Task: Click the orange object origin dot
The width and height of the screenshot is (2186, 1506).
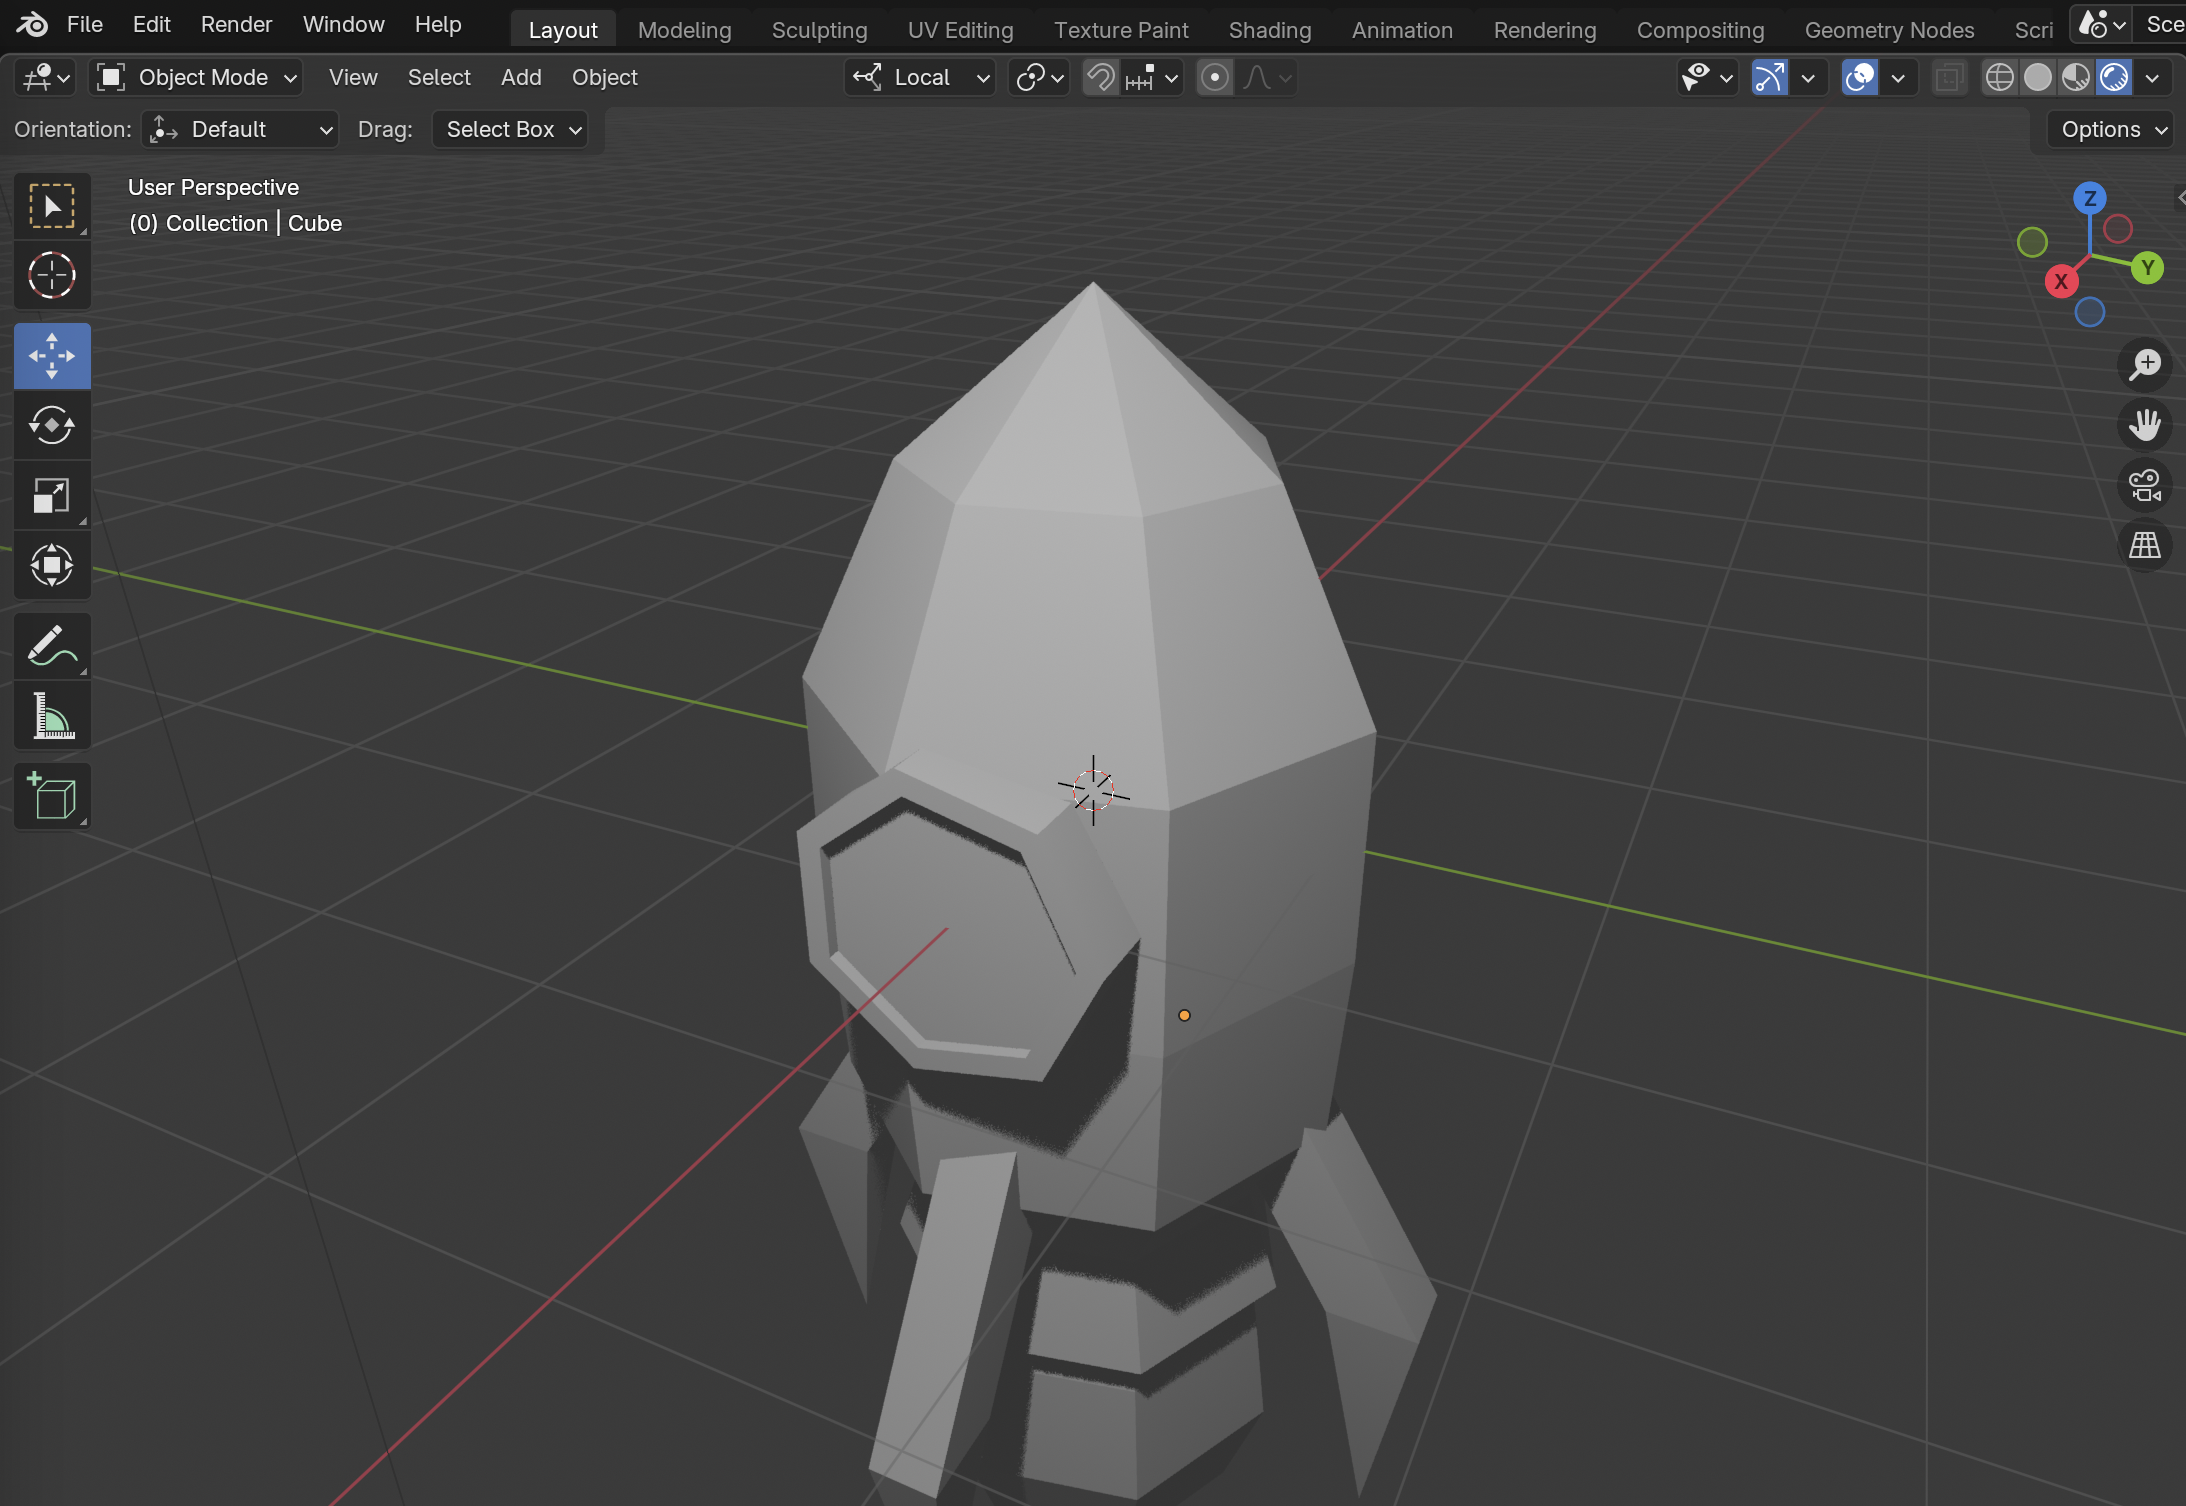Action: [x=1184, y=1015]
